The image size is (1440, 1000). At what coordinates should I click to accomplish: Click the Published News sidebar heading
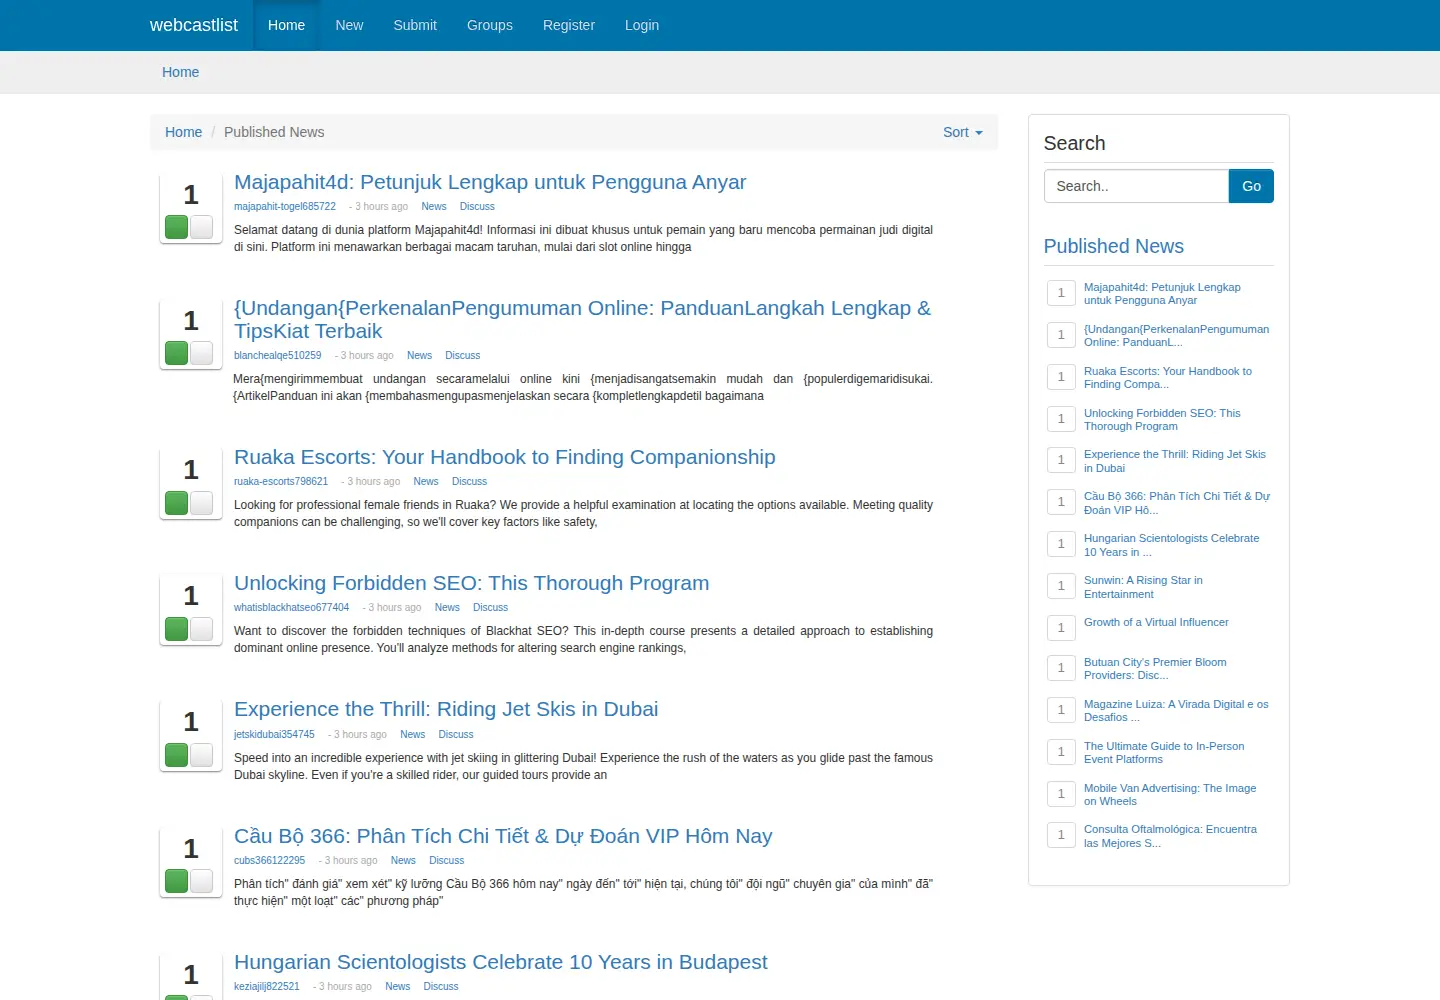click(x=1114, y=246)
